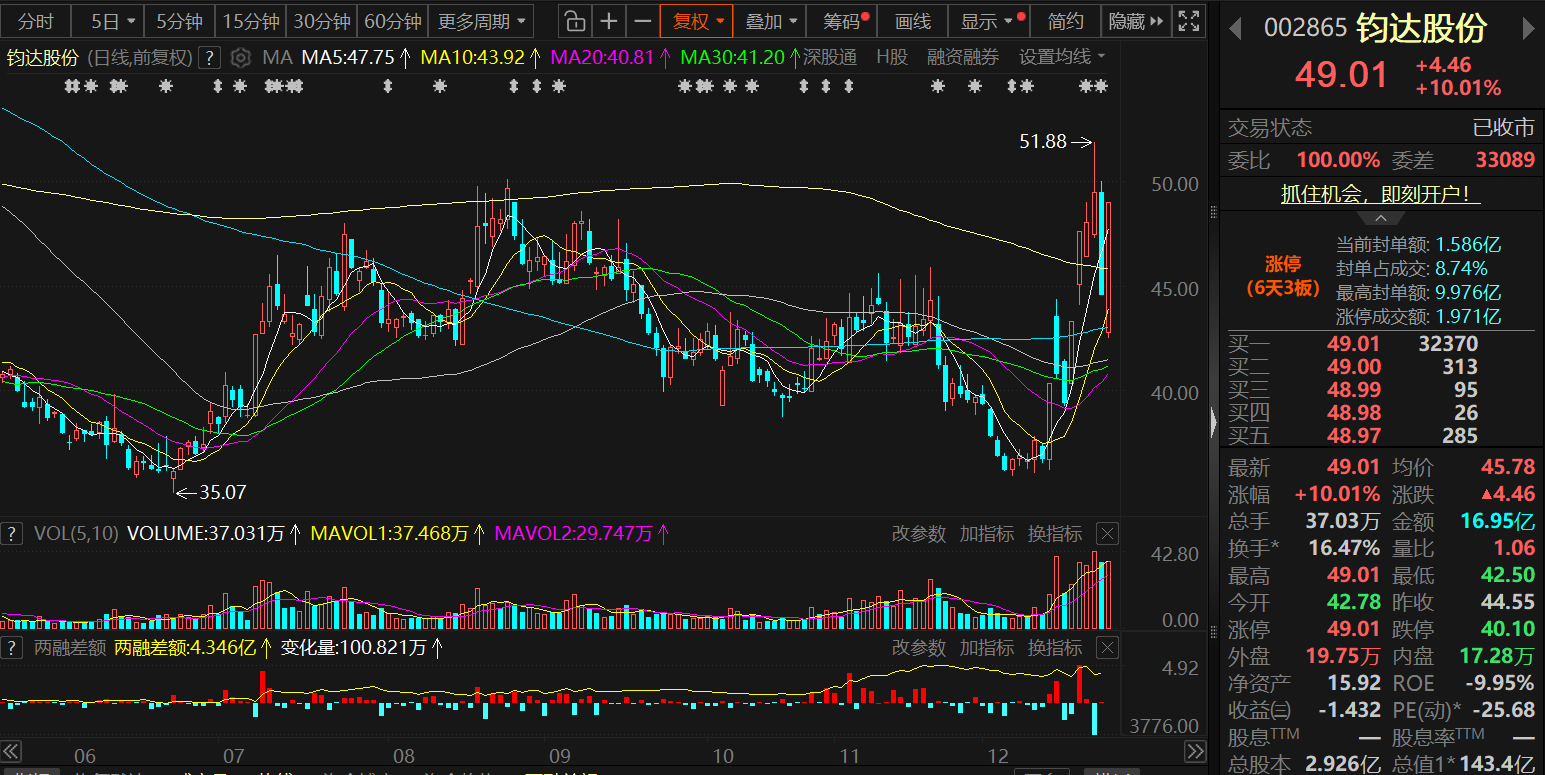Select the 60分钟 period tab

(x=393, y=21)
